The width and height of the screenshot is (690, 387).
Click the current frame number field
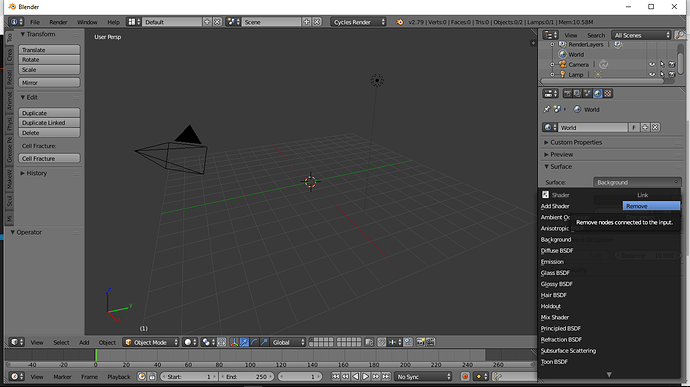(x=300, y=376)
